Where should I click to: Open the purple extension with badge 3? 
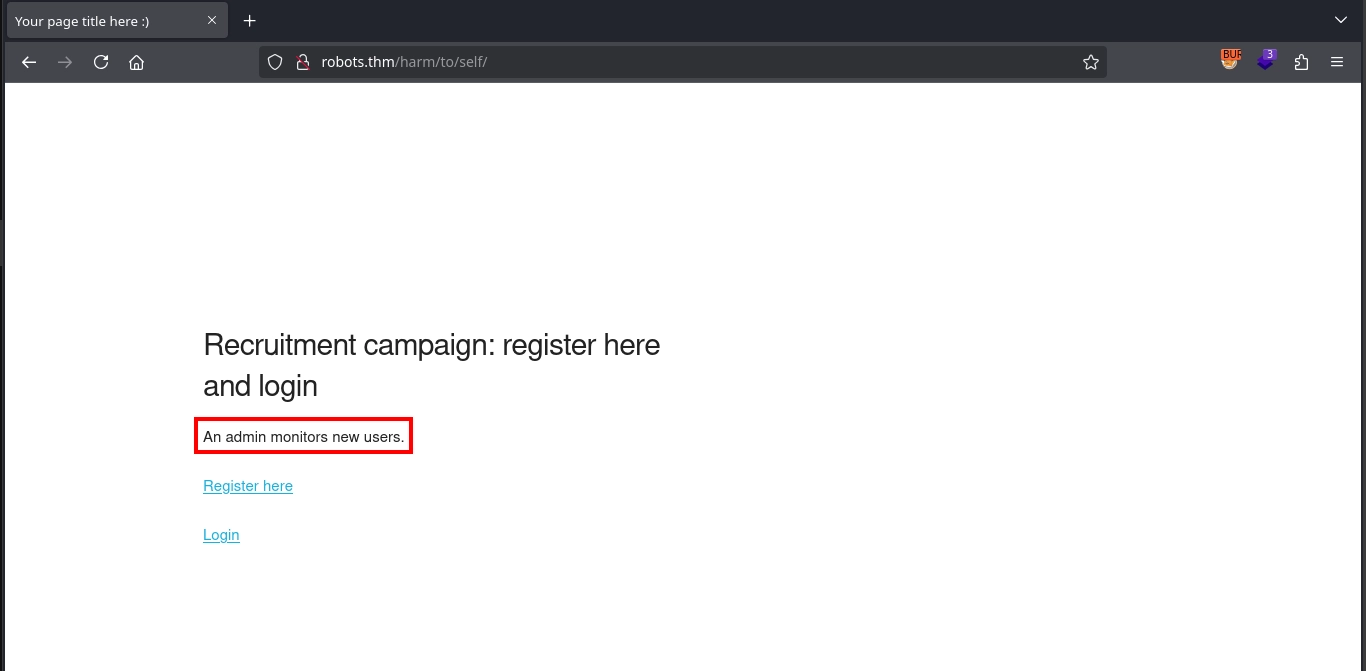pyautogui.click(x=1265, y=61)
